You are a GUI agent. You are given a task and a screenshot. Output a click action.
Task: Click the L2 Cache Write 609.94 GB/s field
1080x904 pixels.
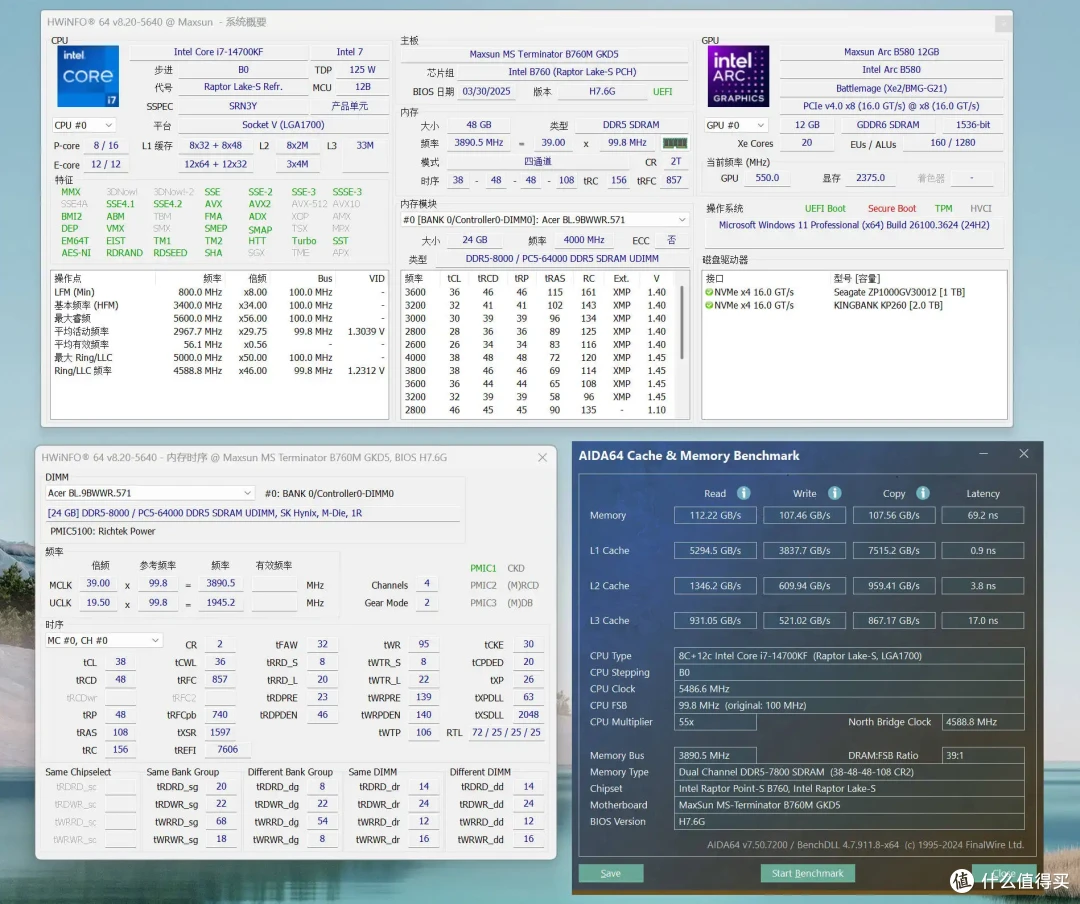pos(804,586)
